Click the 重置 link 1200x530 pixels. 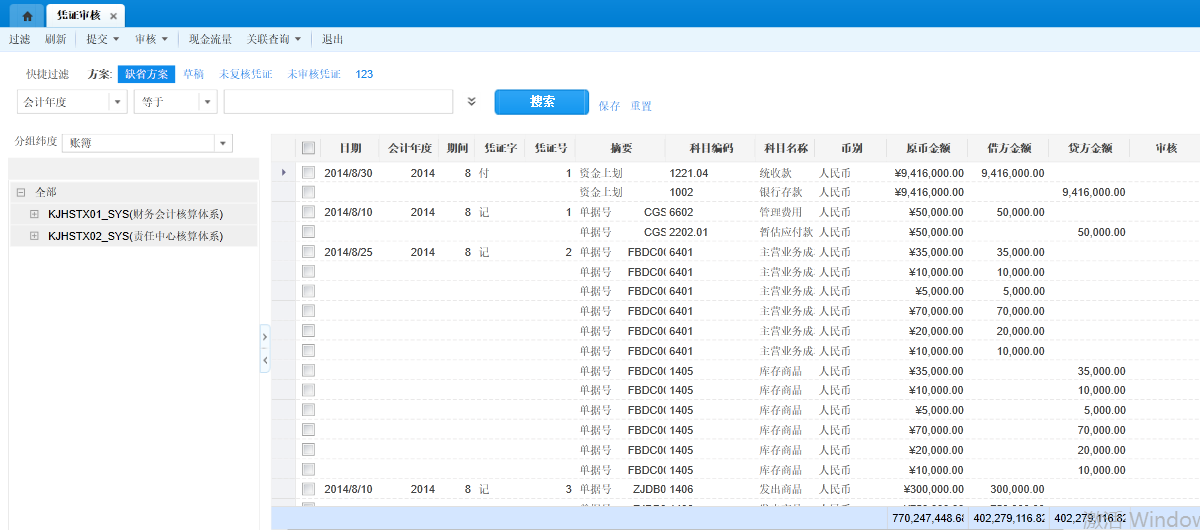click(641, 106)
